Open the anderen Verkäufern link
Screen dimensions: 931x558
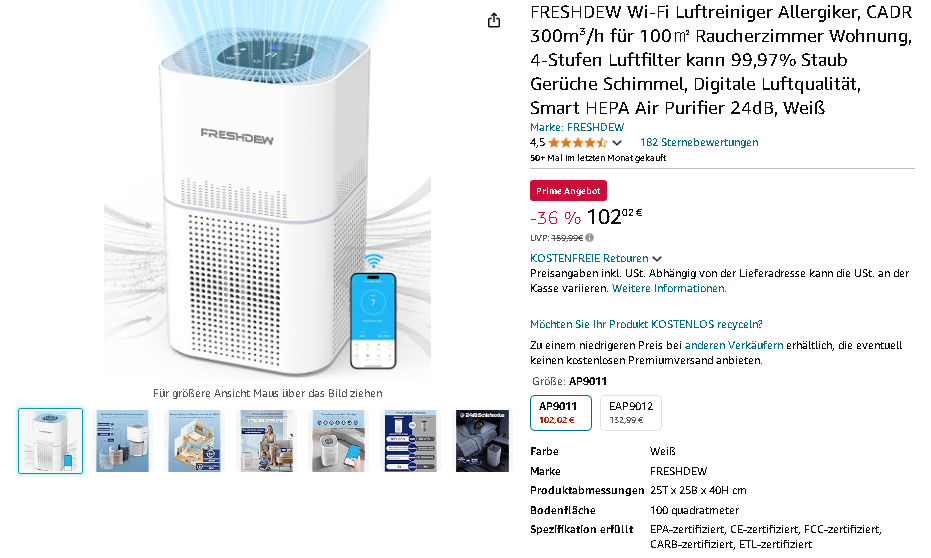tap(734, 345)
